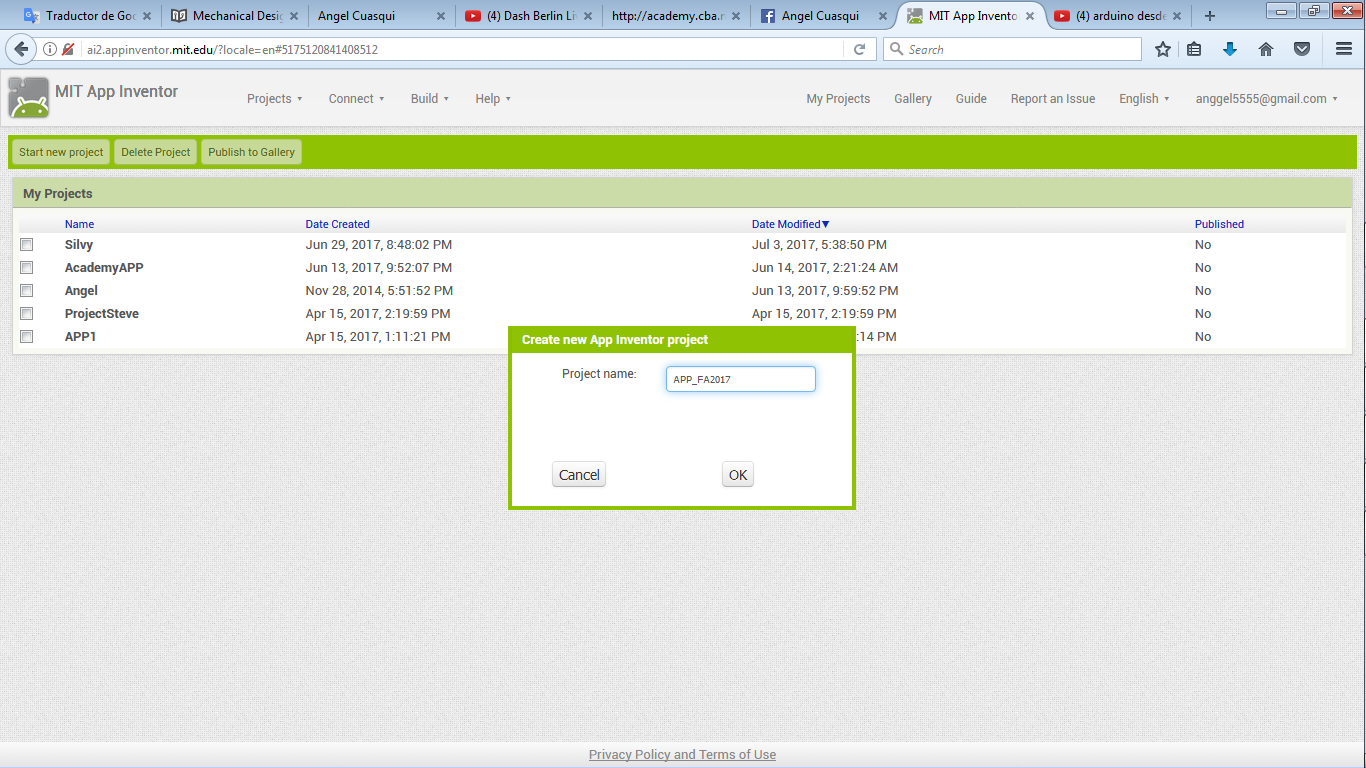Image resolution: width=1366 pixels, height=768 pixels.
Task: Sort projects by Date Created header
Action: (337, 224)
